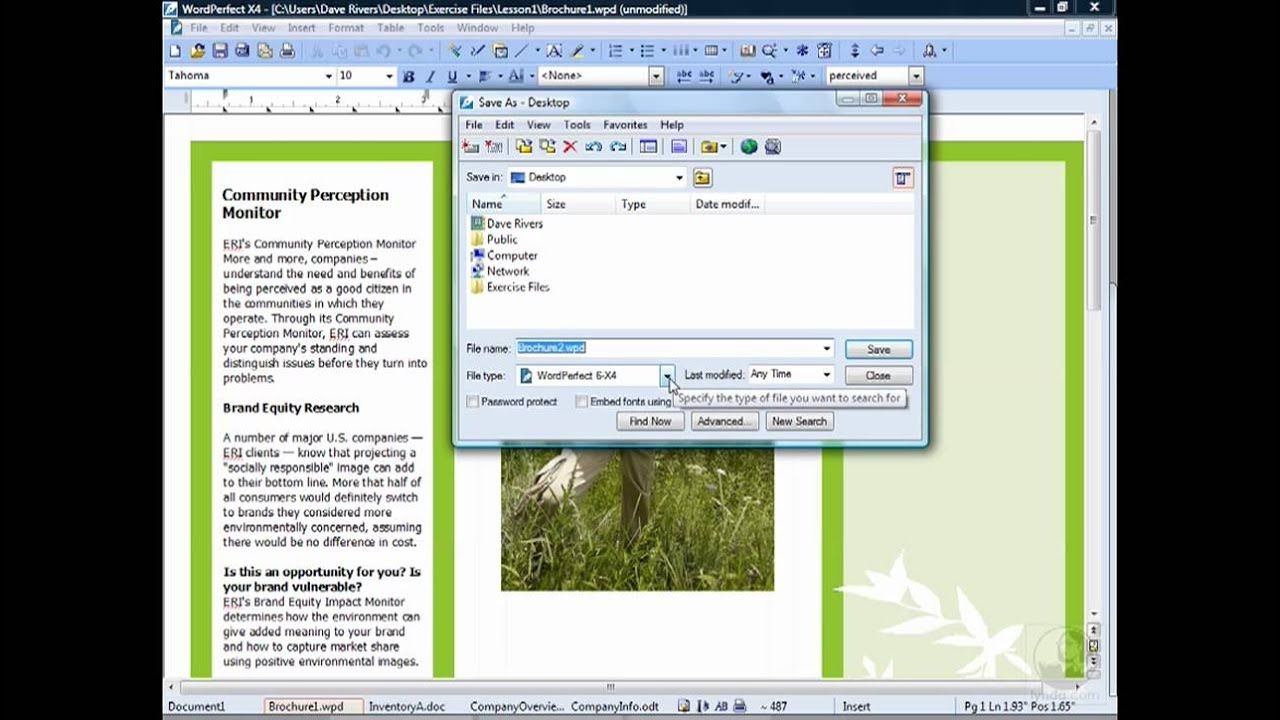Click the Open folder icon in WordPerfect toolbar

click(198, 51)
